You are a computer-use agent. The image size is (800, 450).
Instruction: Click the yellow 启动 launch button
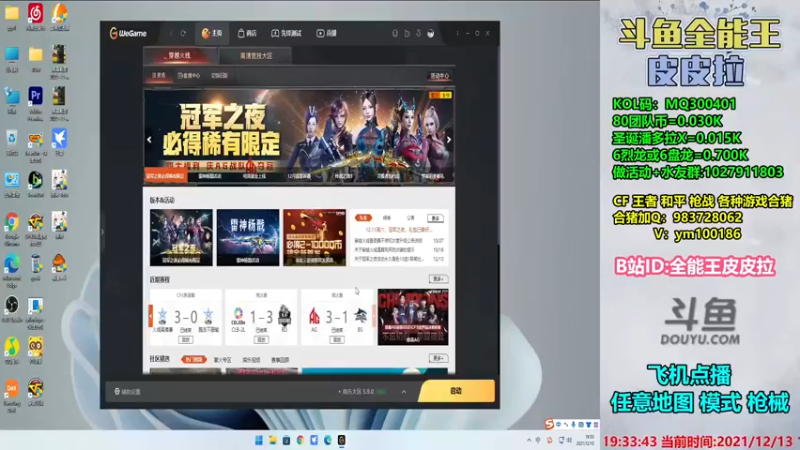click(x=456, y=391)
